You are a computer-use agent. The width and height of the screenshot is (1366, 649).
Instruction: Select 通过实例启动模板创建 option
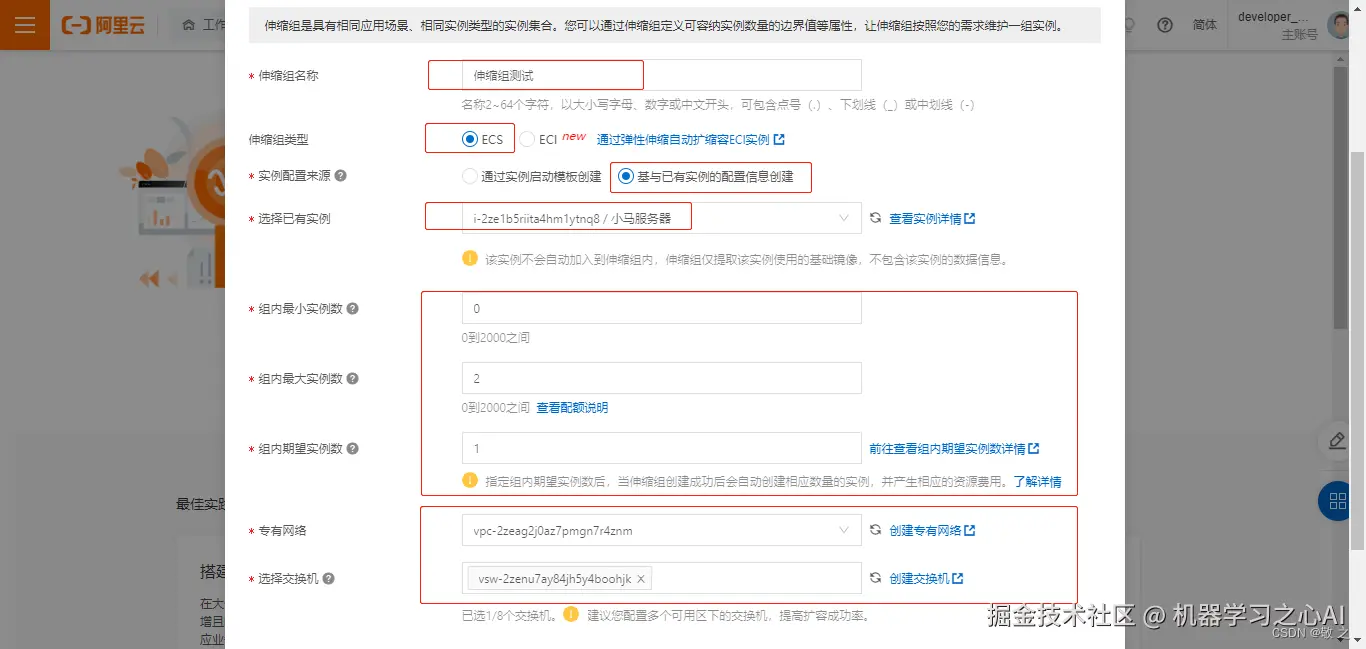[470, 177]
